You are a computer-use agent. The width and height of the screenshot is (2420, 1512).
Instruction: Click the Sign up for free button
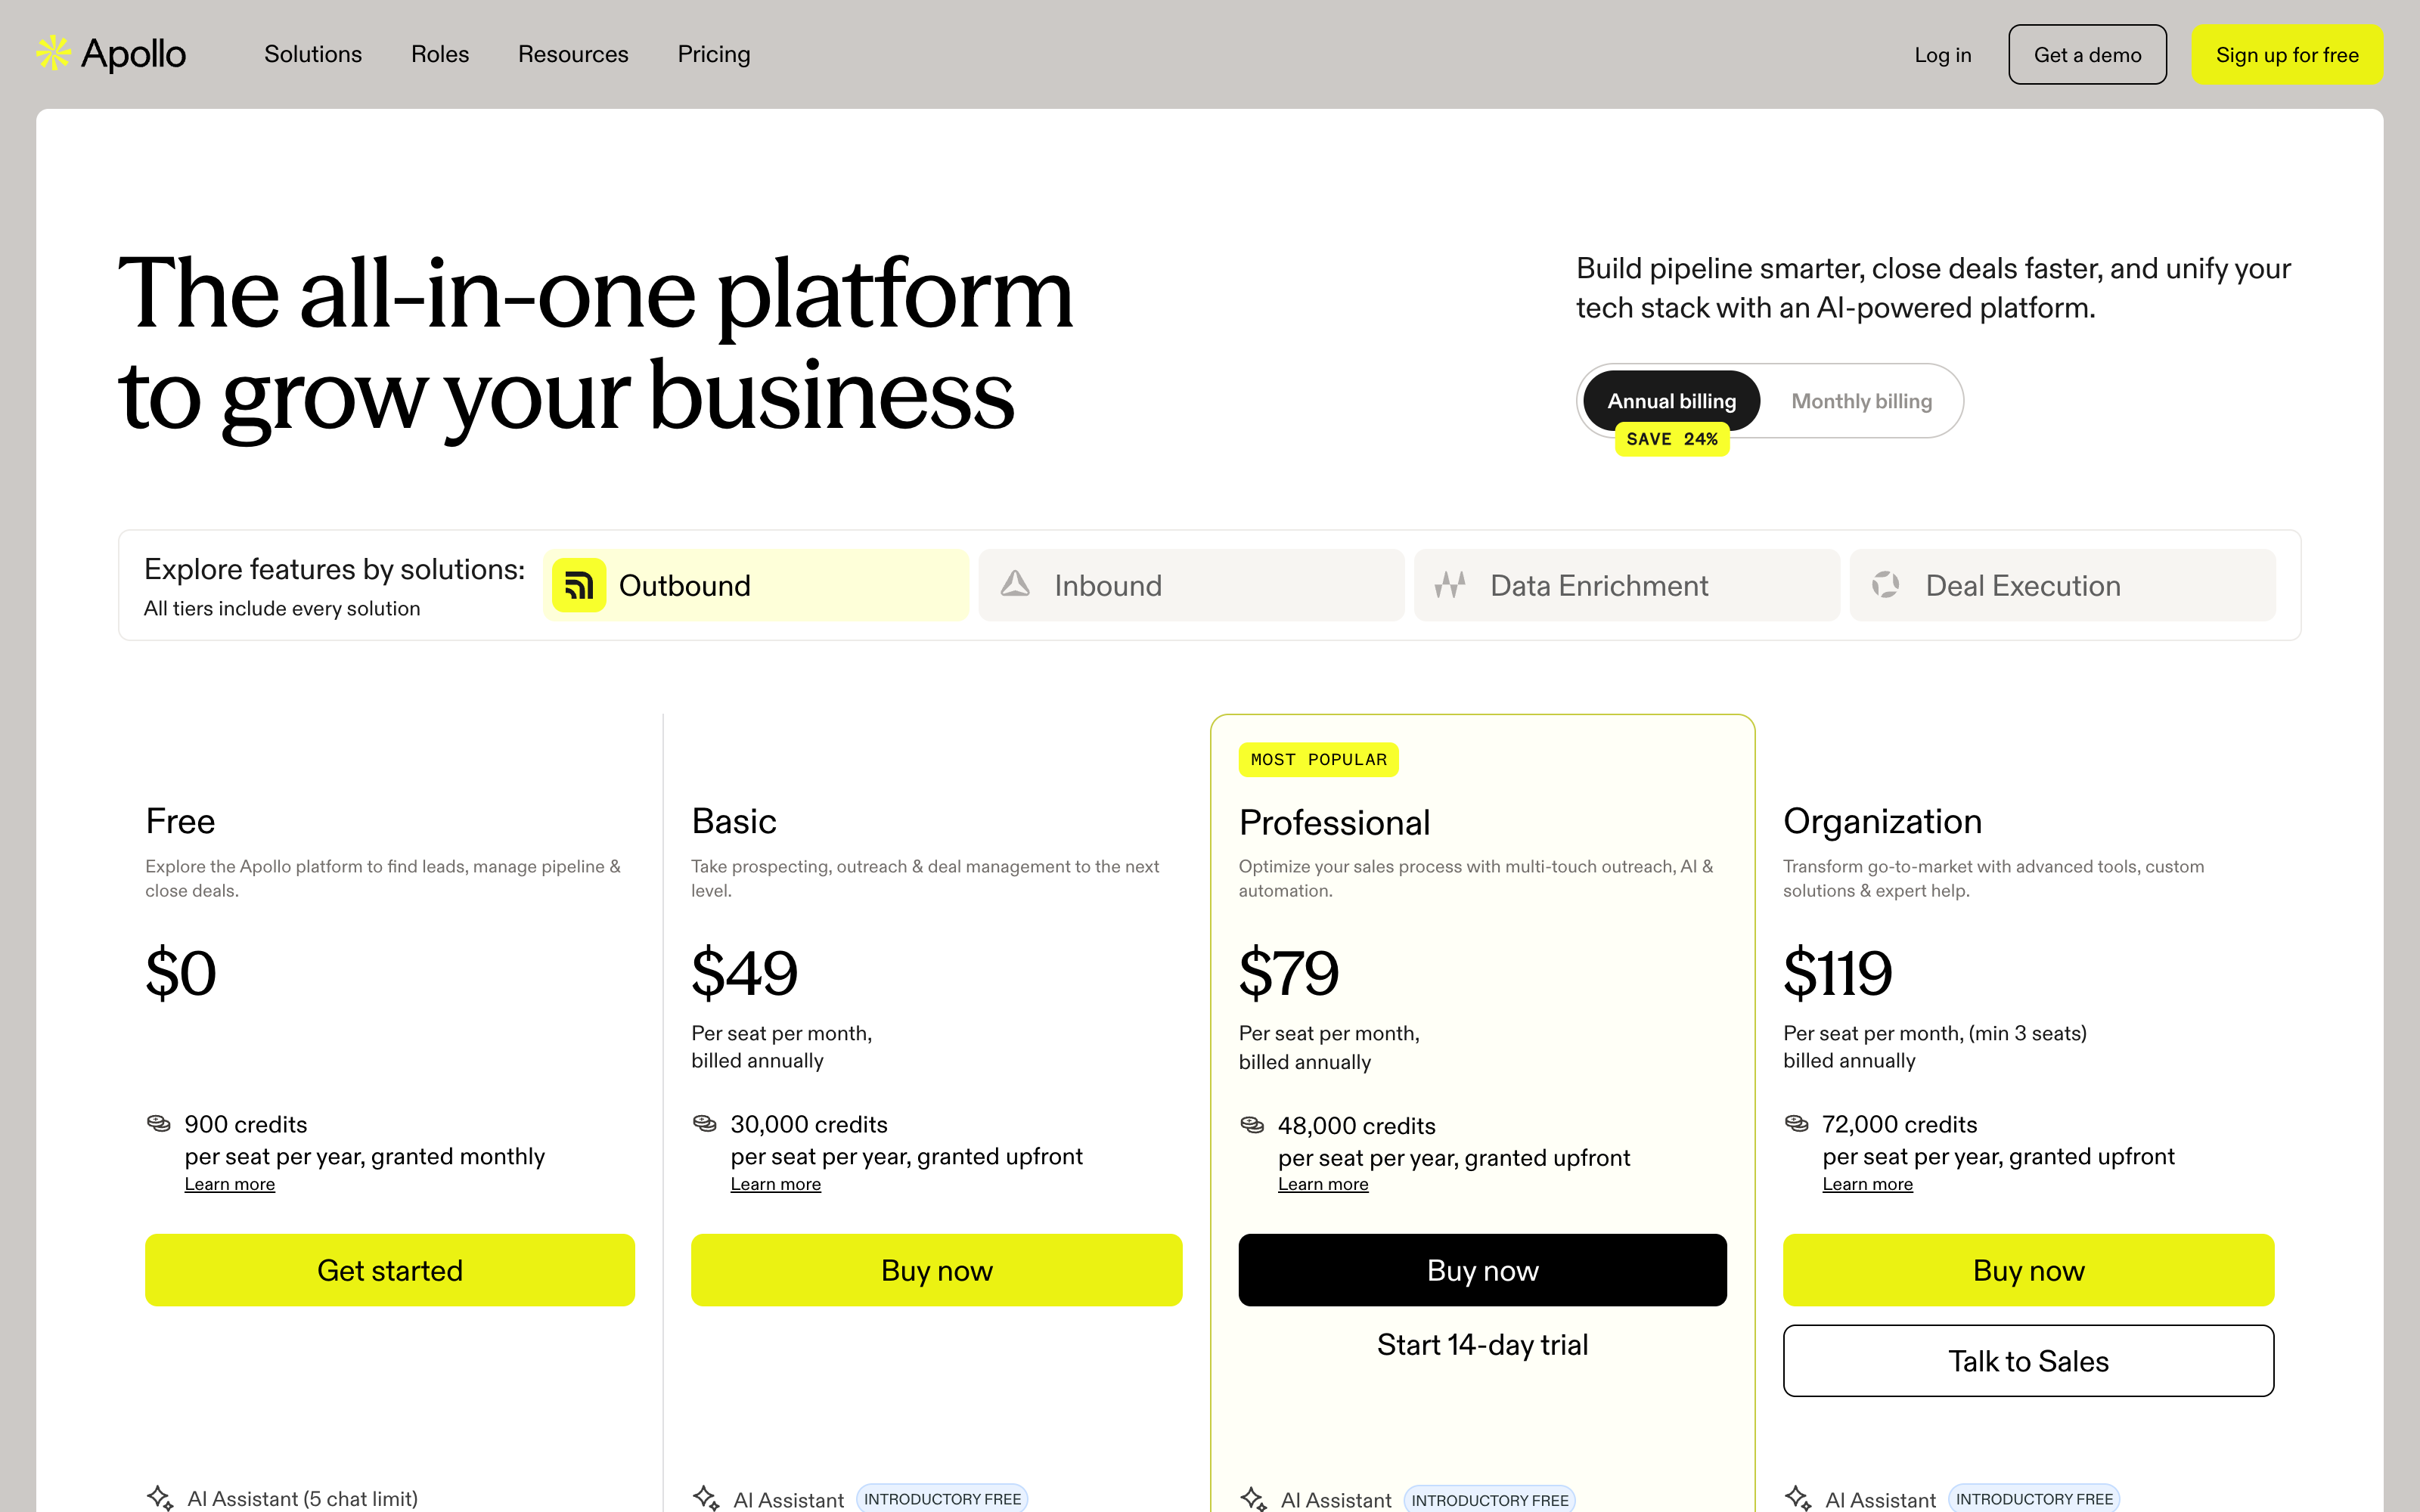point(2287,55)
